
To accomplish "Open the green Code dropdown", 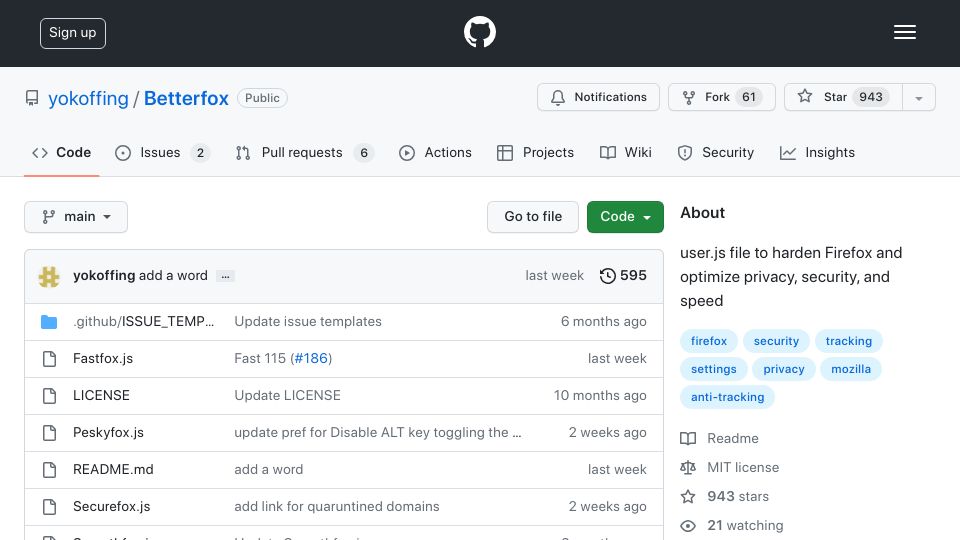I will (x=625, y=217).
